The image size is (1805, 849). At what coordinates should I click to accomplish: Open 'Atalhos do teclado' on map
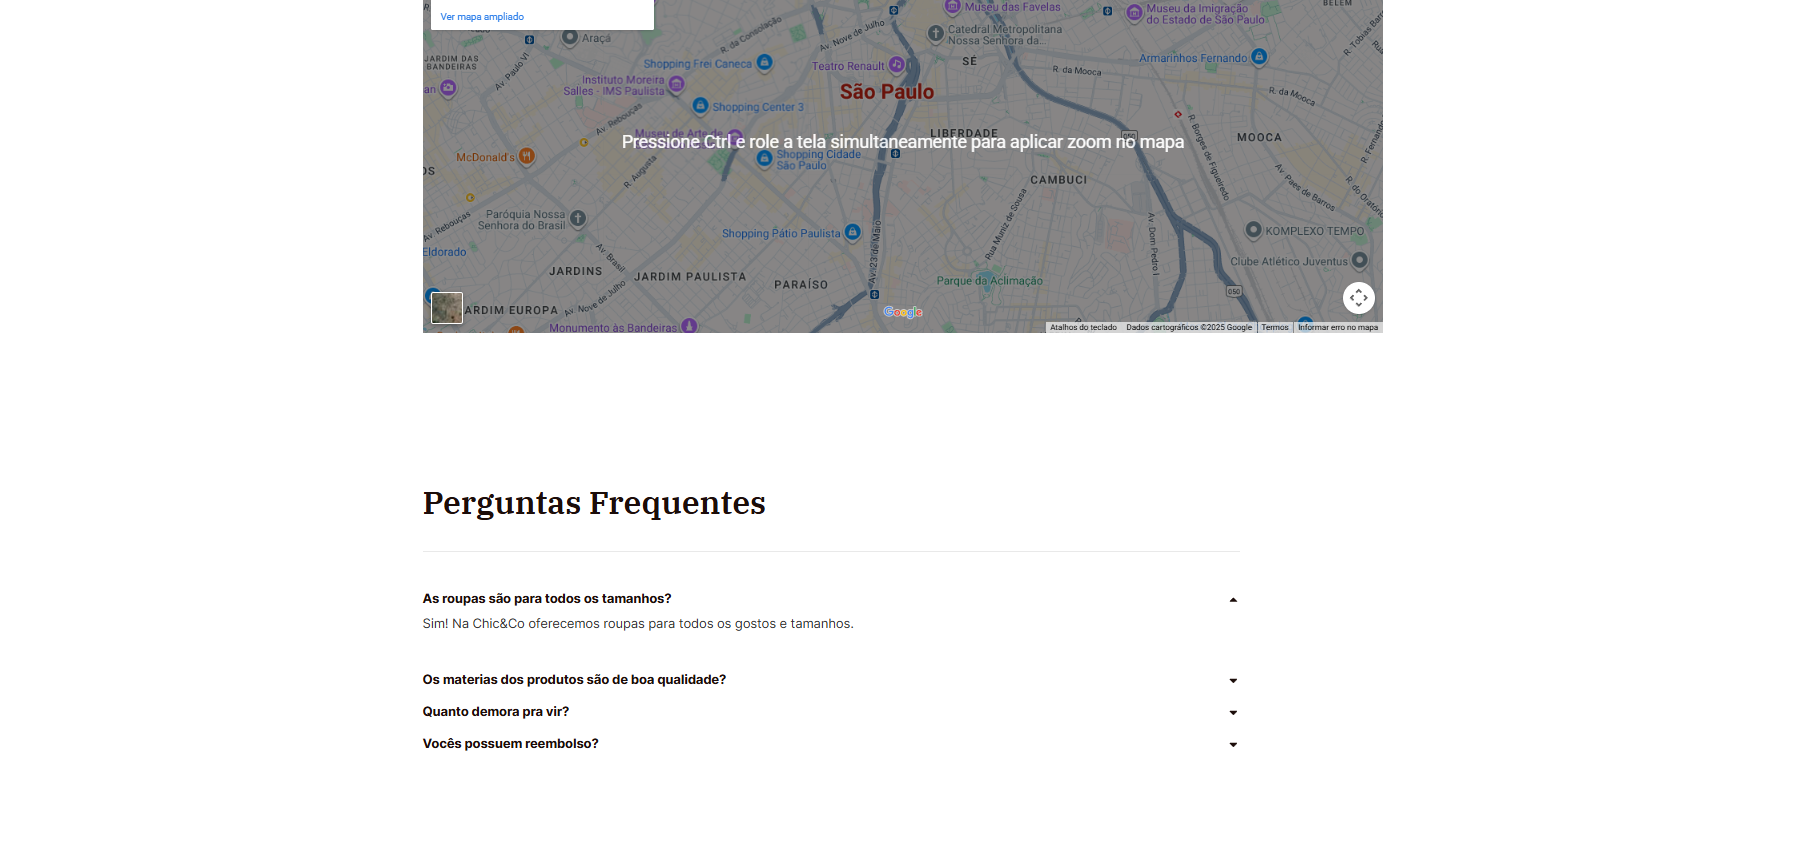click(x=1083, y=327)
